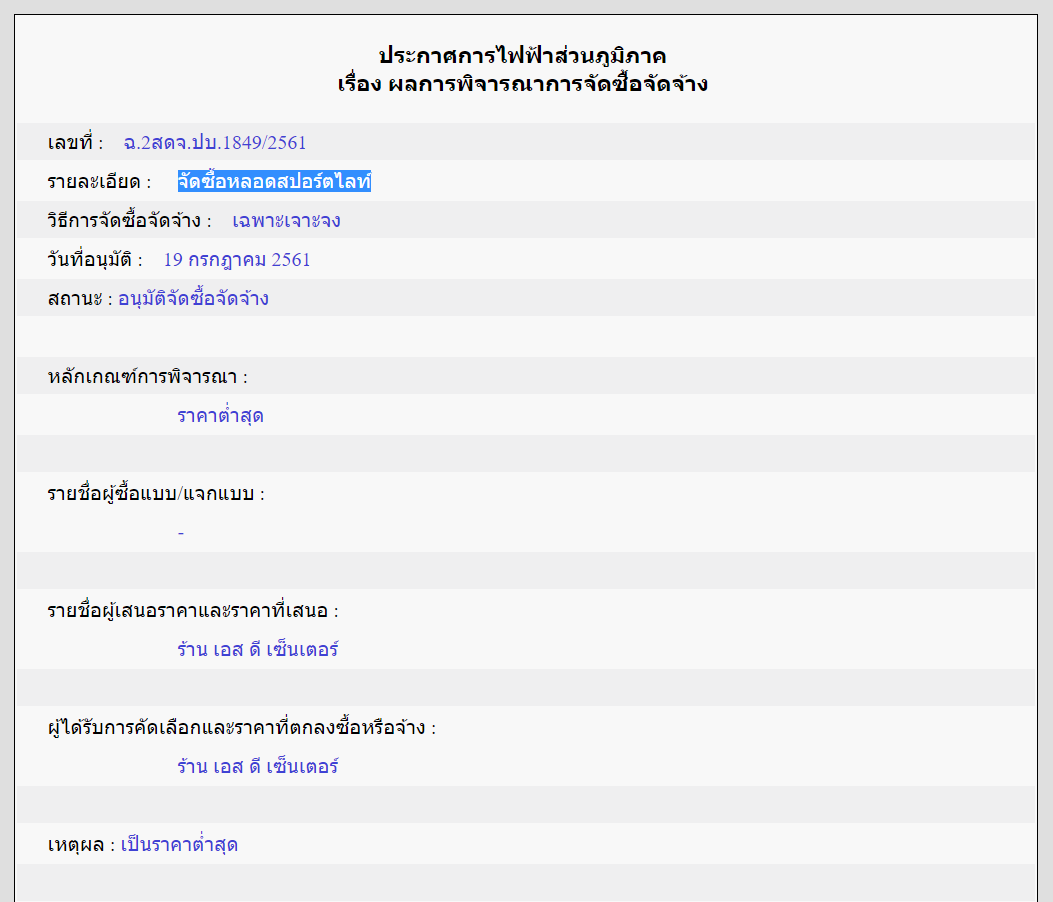Image resolution: width=1053 pixels, height=902 pixels.
Task: Click 'ร้าน เอส ดี เซ็นเตอร์' under the selected vendor heading
Action: tap(258, 766)
